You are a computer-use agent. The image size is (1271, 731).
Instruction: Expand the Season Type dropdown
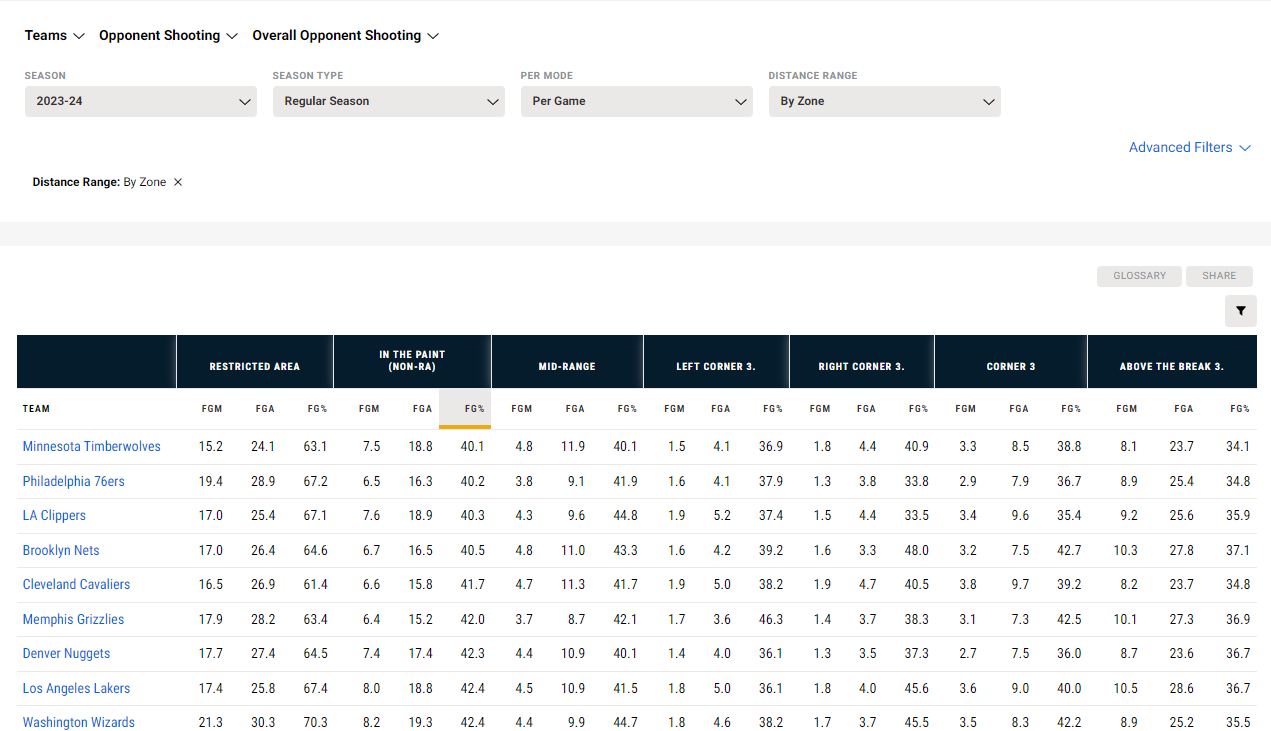coord(389,101)
